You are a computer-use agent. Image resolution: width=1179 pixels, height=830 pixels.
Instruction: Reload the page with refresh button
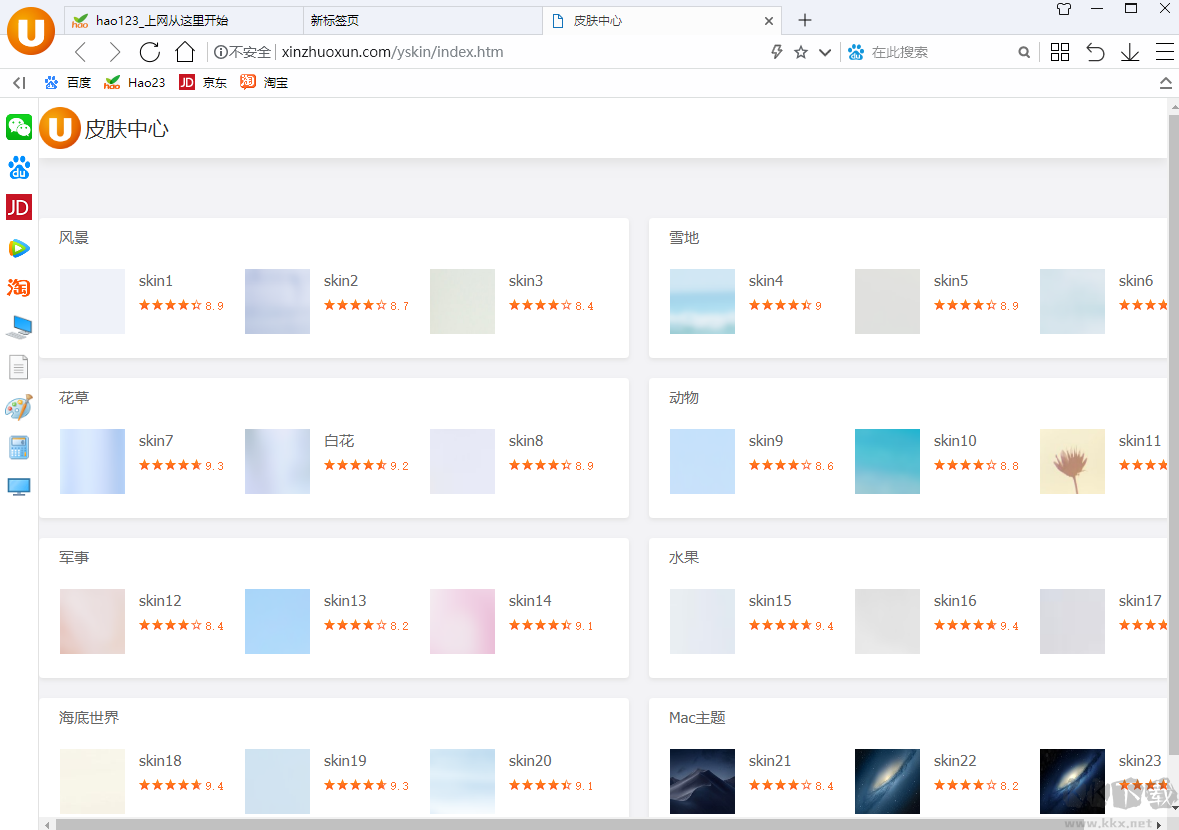pos(150,52)
